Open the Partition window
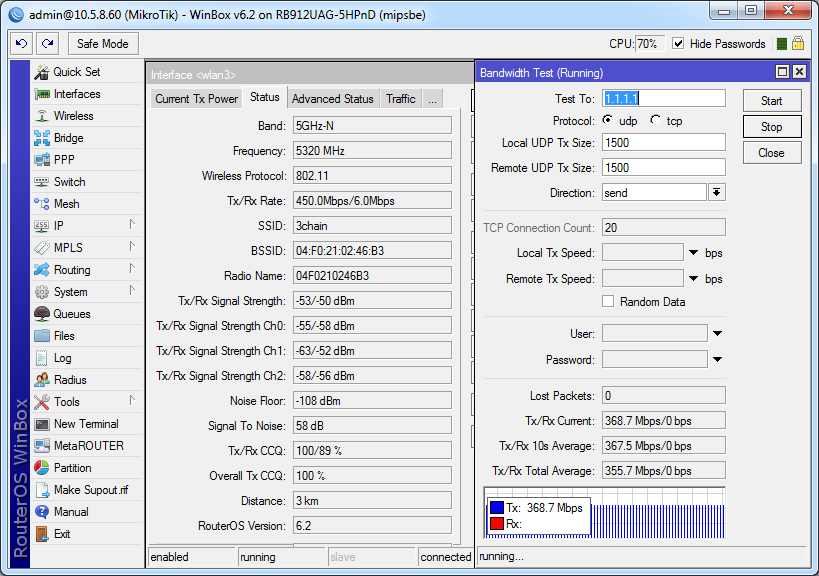819x576 pixels. click(86, 468)
